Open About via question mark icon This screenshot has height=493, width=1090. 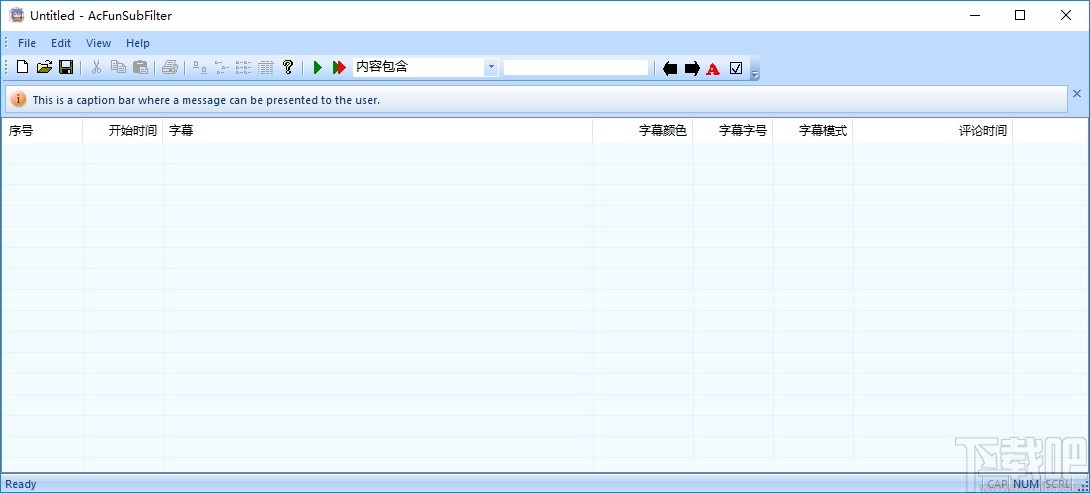click(x=288, y=67)
